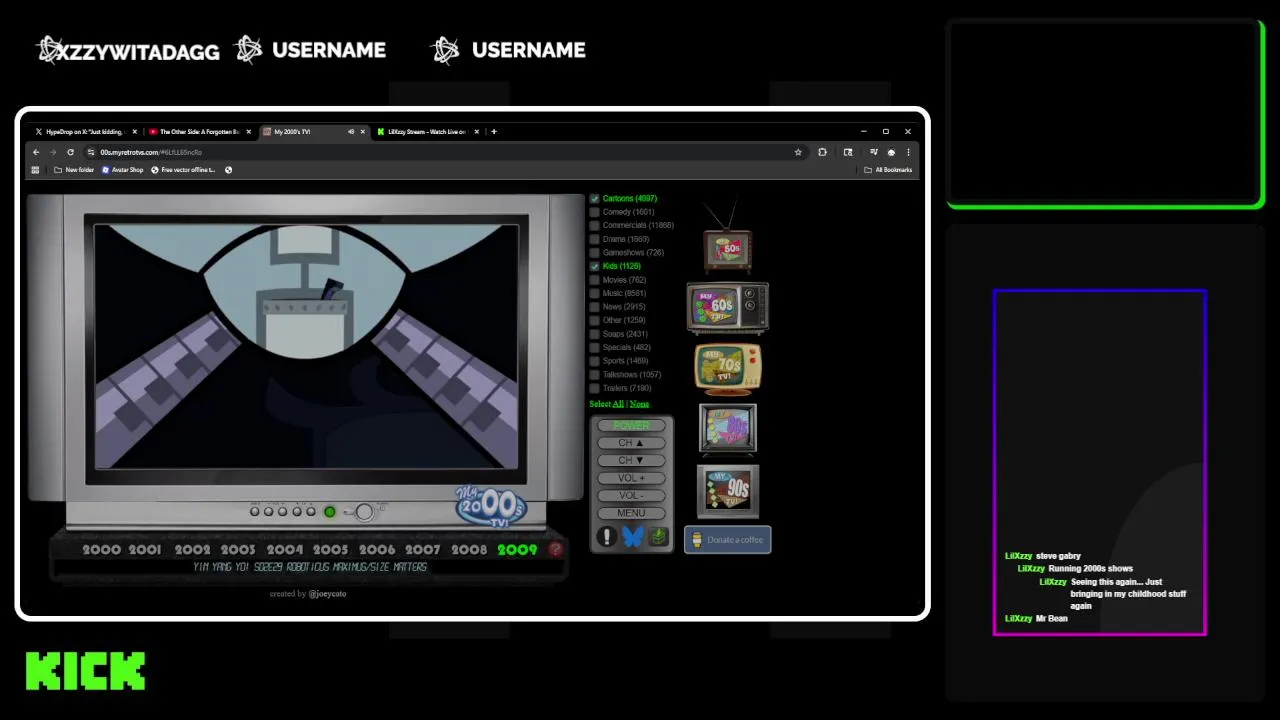Open the apps grid in bookmarks bar
This screenshot has height=720, width=1280.
pos(35,170)
